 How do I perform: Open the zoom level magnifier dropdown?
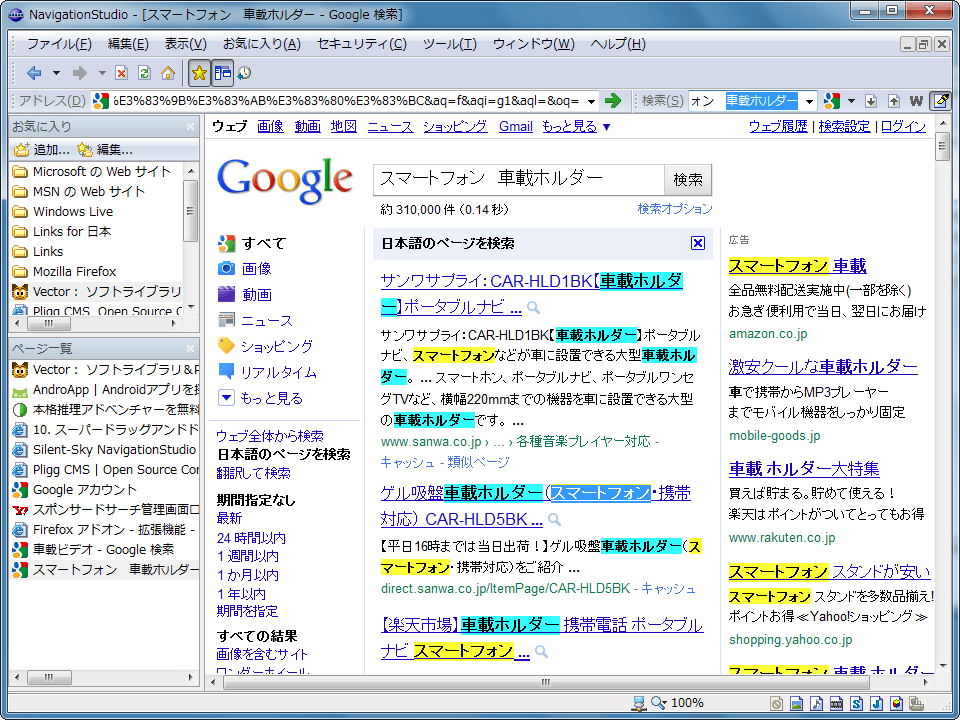click(x=660, y=703)
